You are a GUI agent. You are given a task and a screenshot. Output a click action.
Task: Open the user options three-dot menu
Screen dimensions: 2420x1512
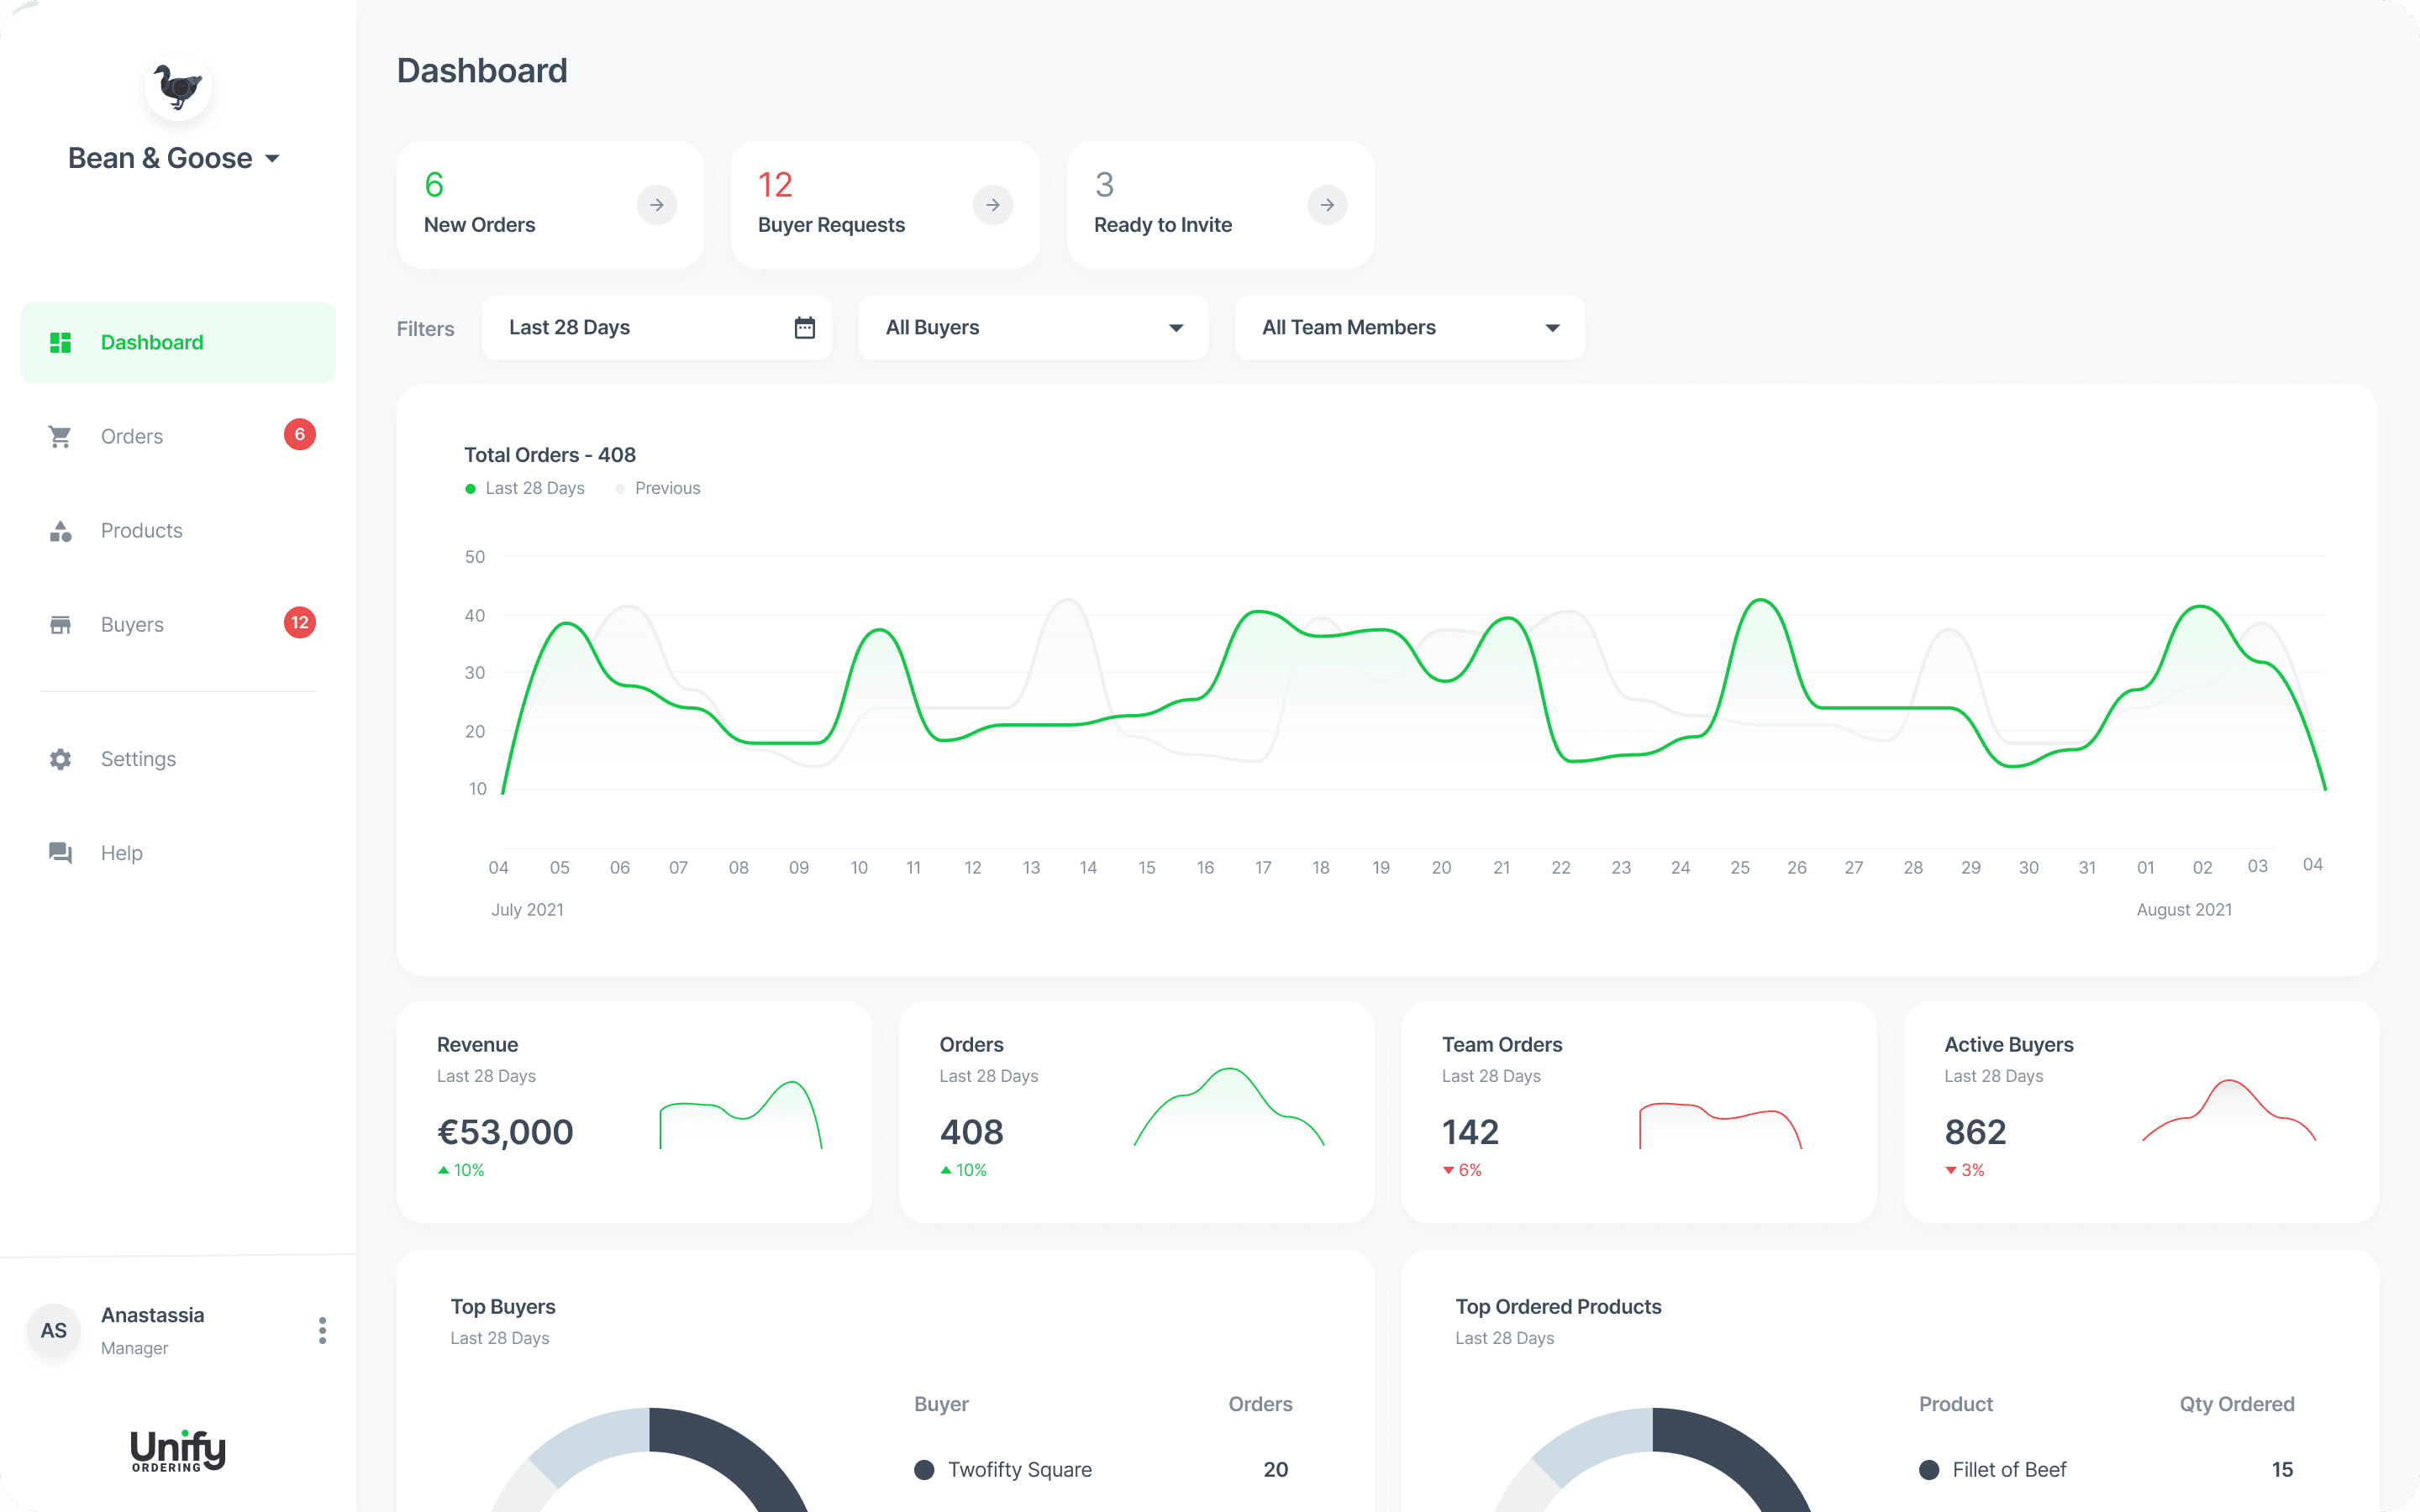(x=322, y=1330)
